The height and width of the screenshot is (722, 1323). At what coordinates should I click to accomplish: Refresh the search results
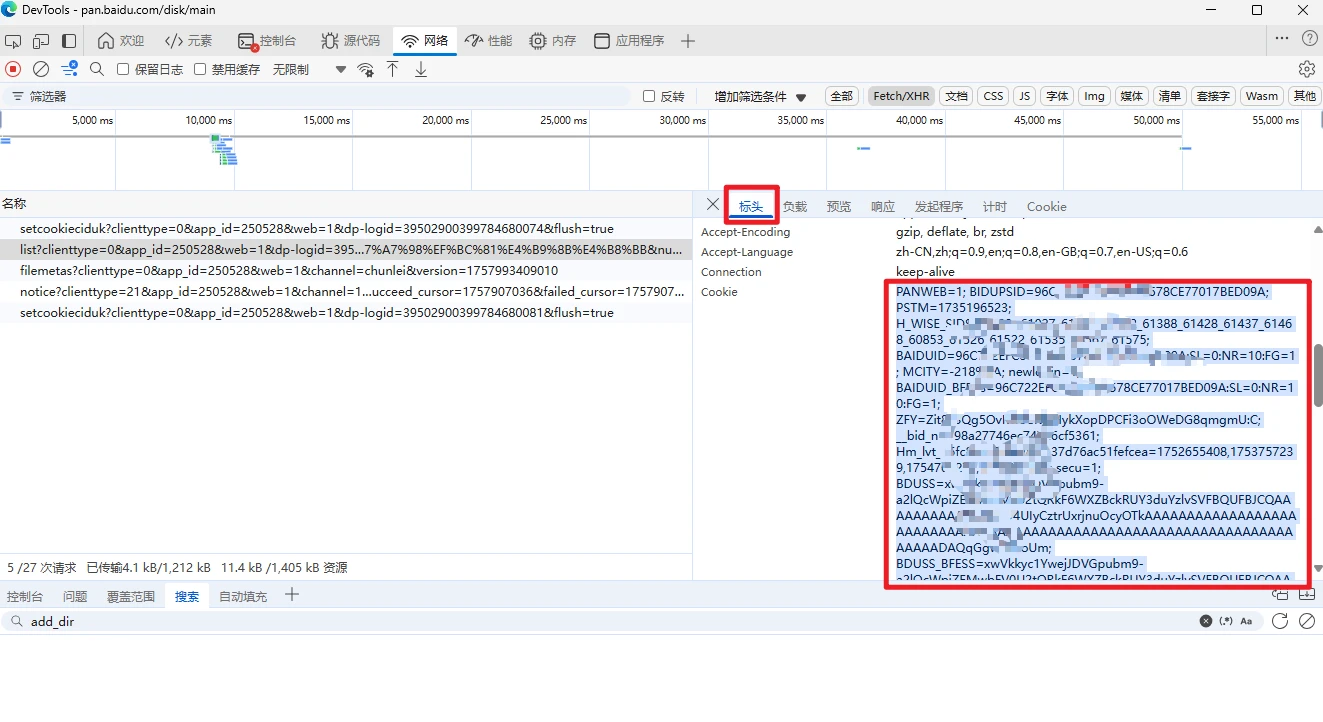[1279, 621]
